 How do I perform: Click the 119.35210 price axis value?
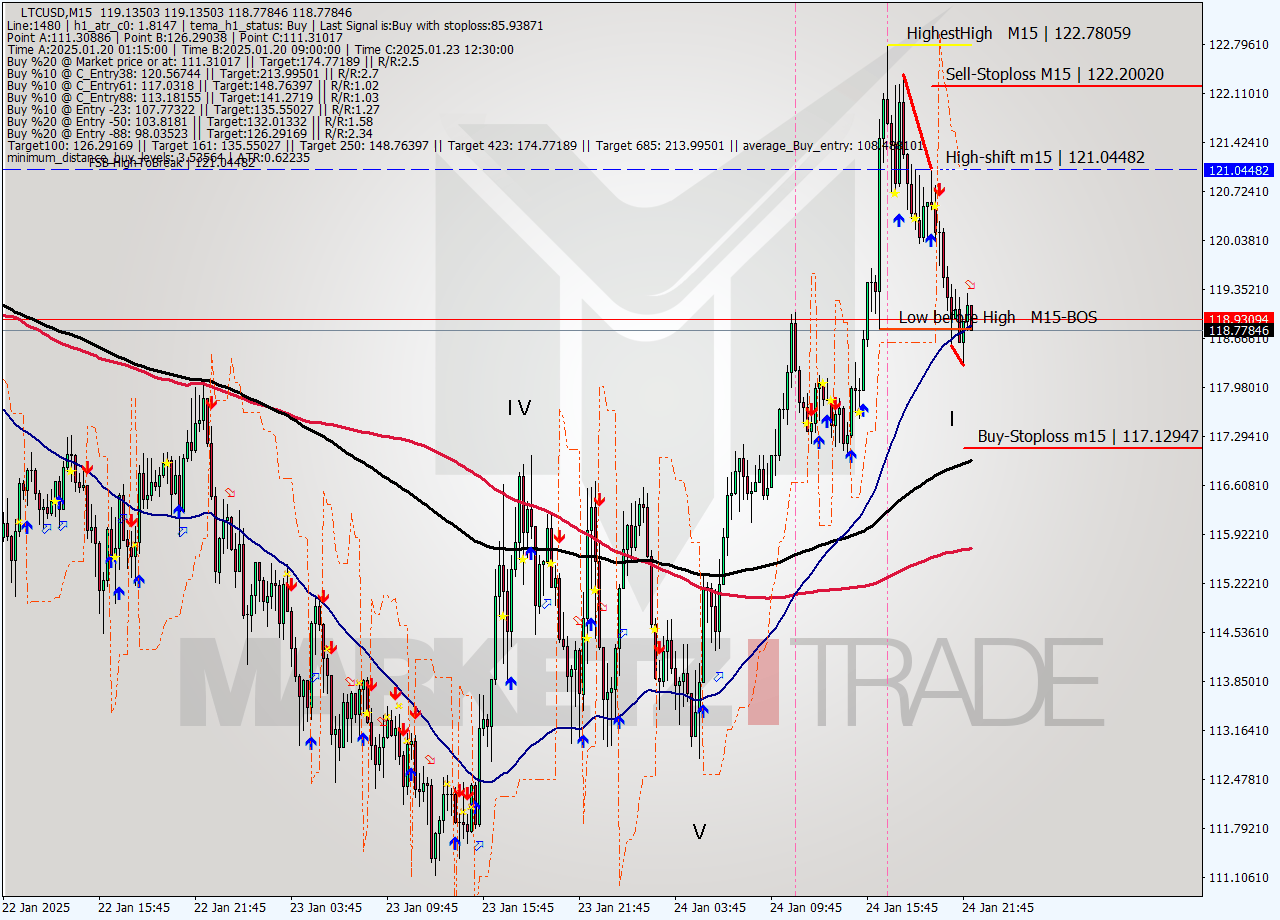[x=1239, y=289]
